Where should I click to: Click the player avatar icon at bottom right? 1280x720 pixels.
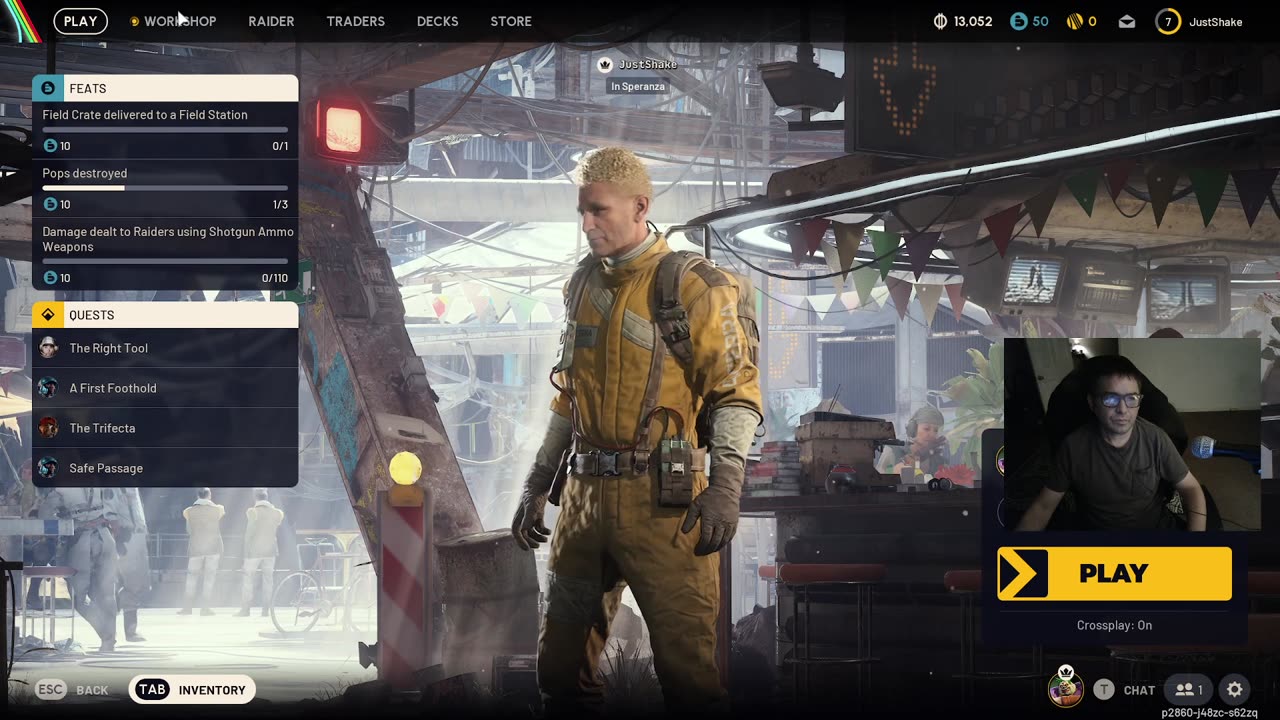1066,687
